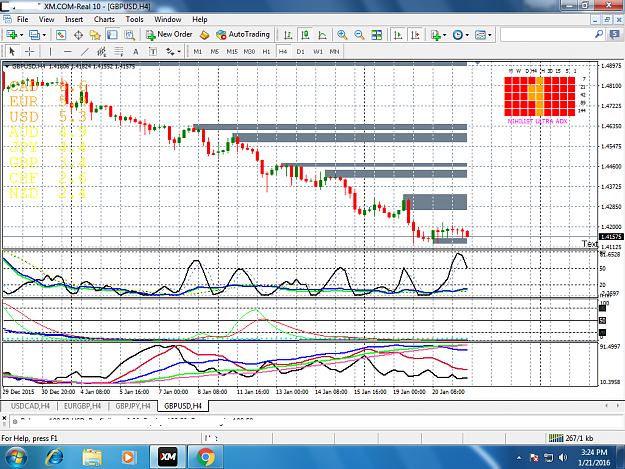Viewport: 625px width, 469px height.
Task: Expand the Indicators dropdown arrow
Action: pyautogui.click(x=444, y=35)
